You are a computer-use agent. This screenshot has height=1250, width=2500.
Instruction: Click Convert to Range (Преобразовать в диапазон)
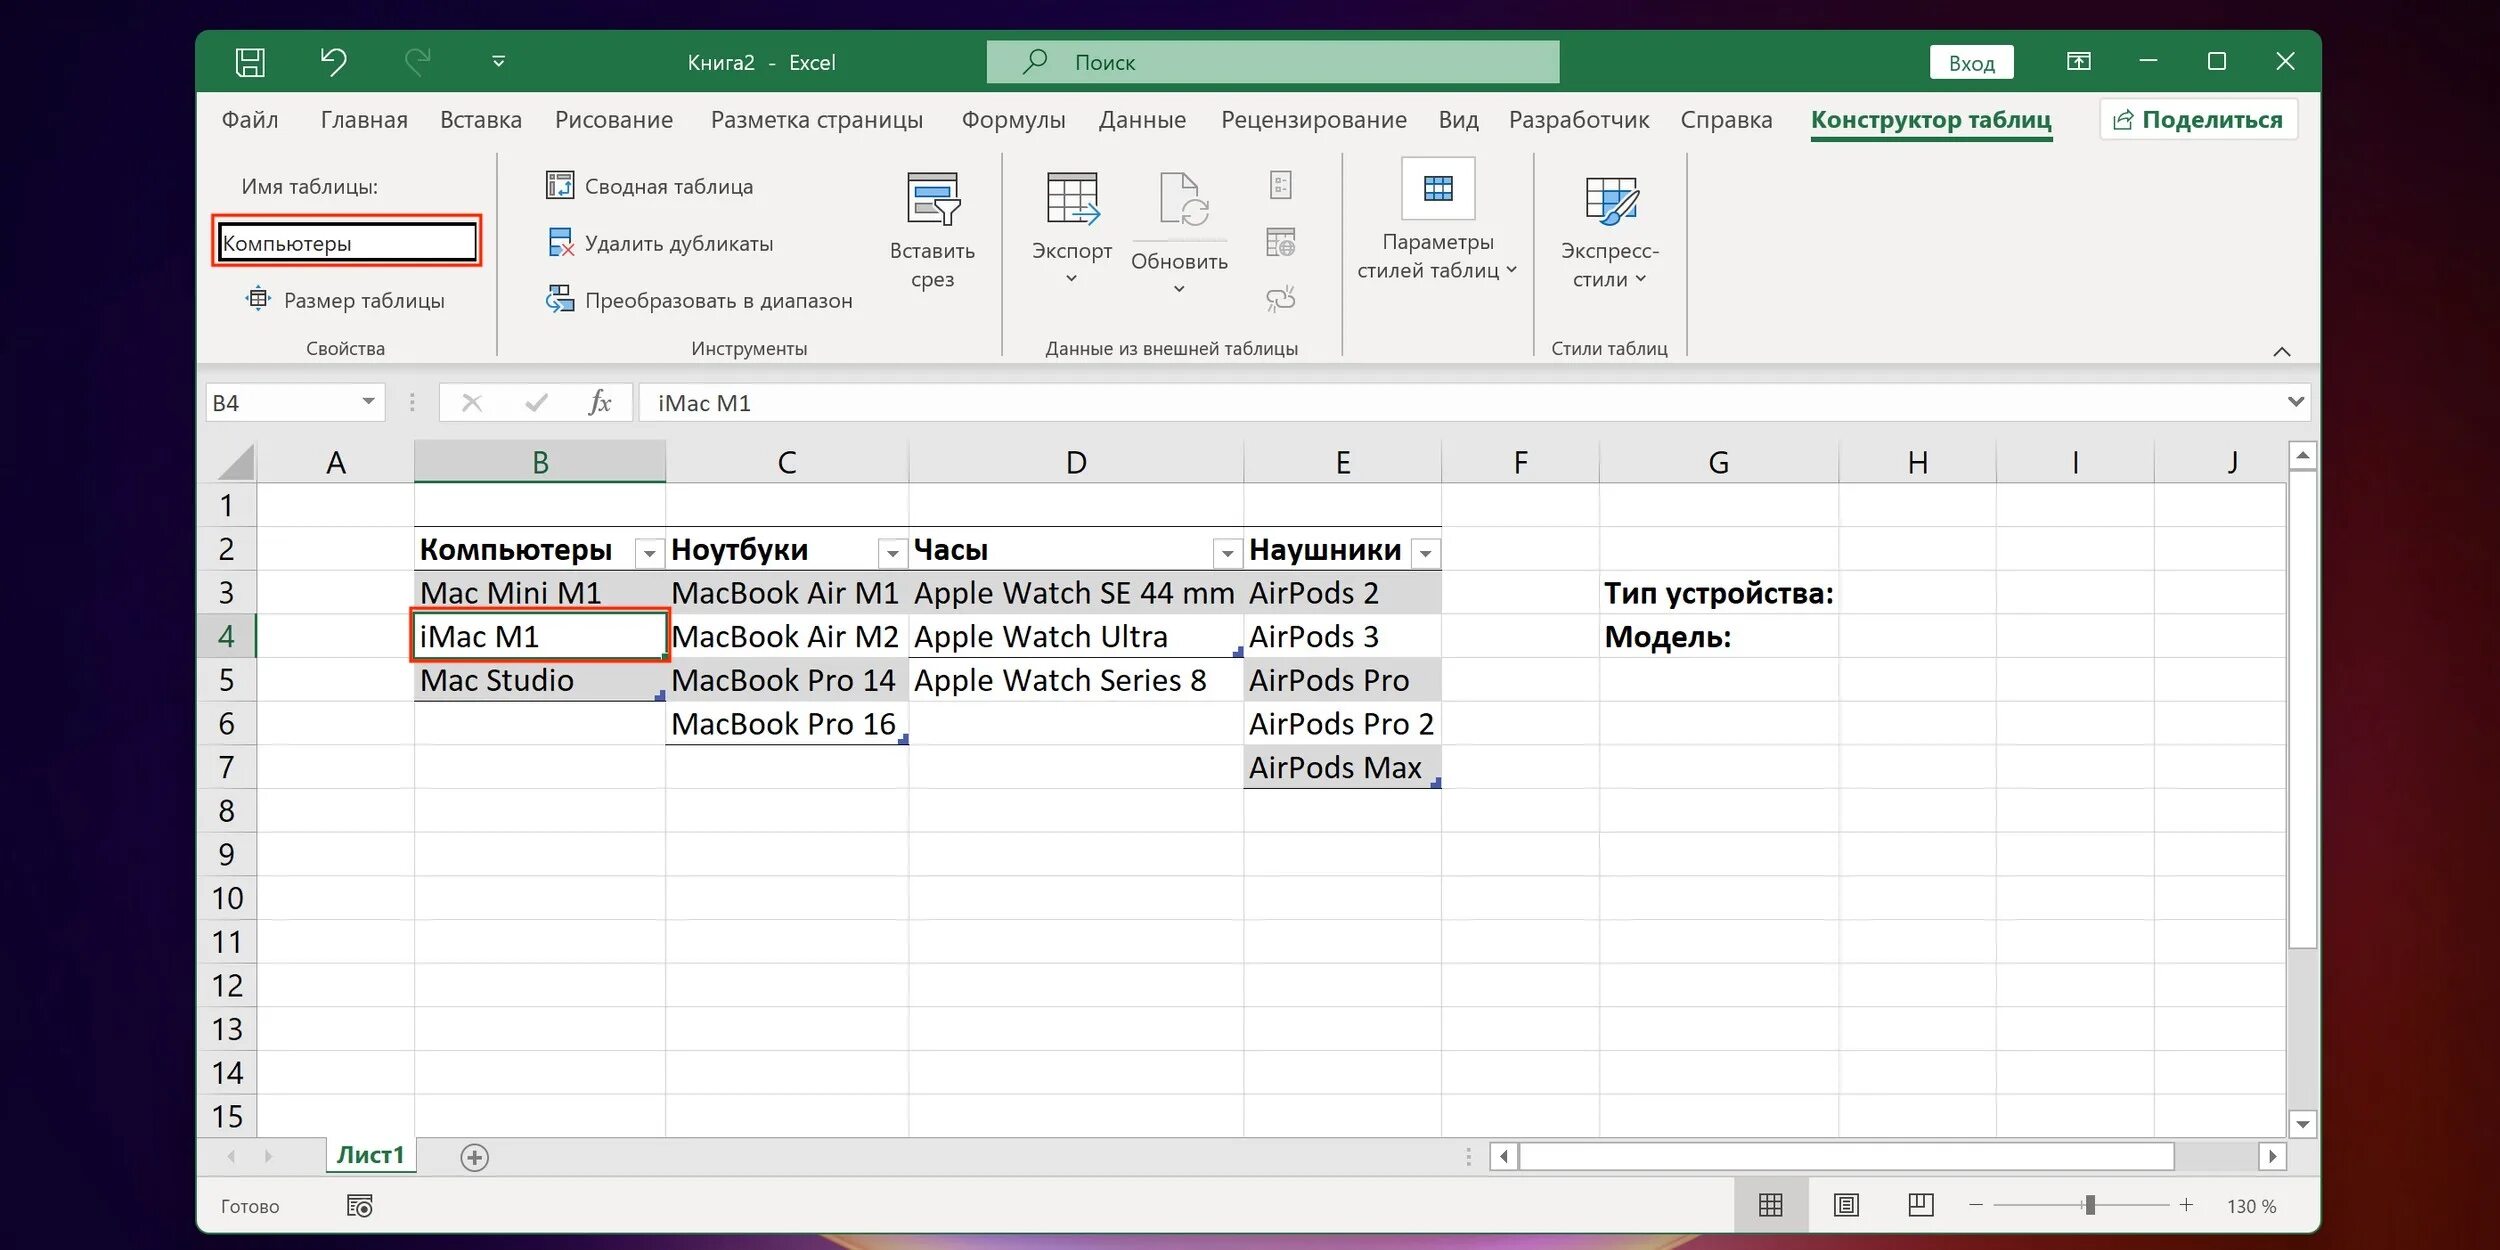click(700, 300)
